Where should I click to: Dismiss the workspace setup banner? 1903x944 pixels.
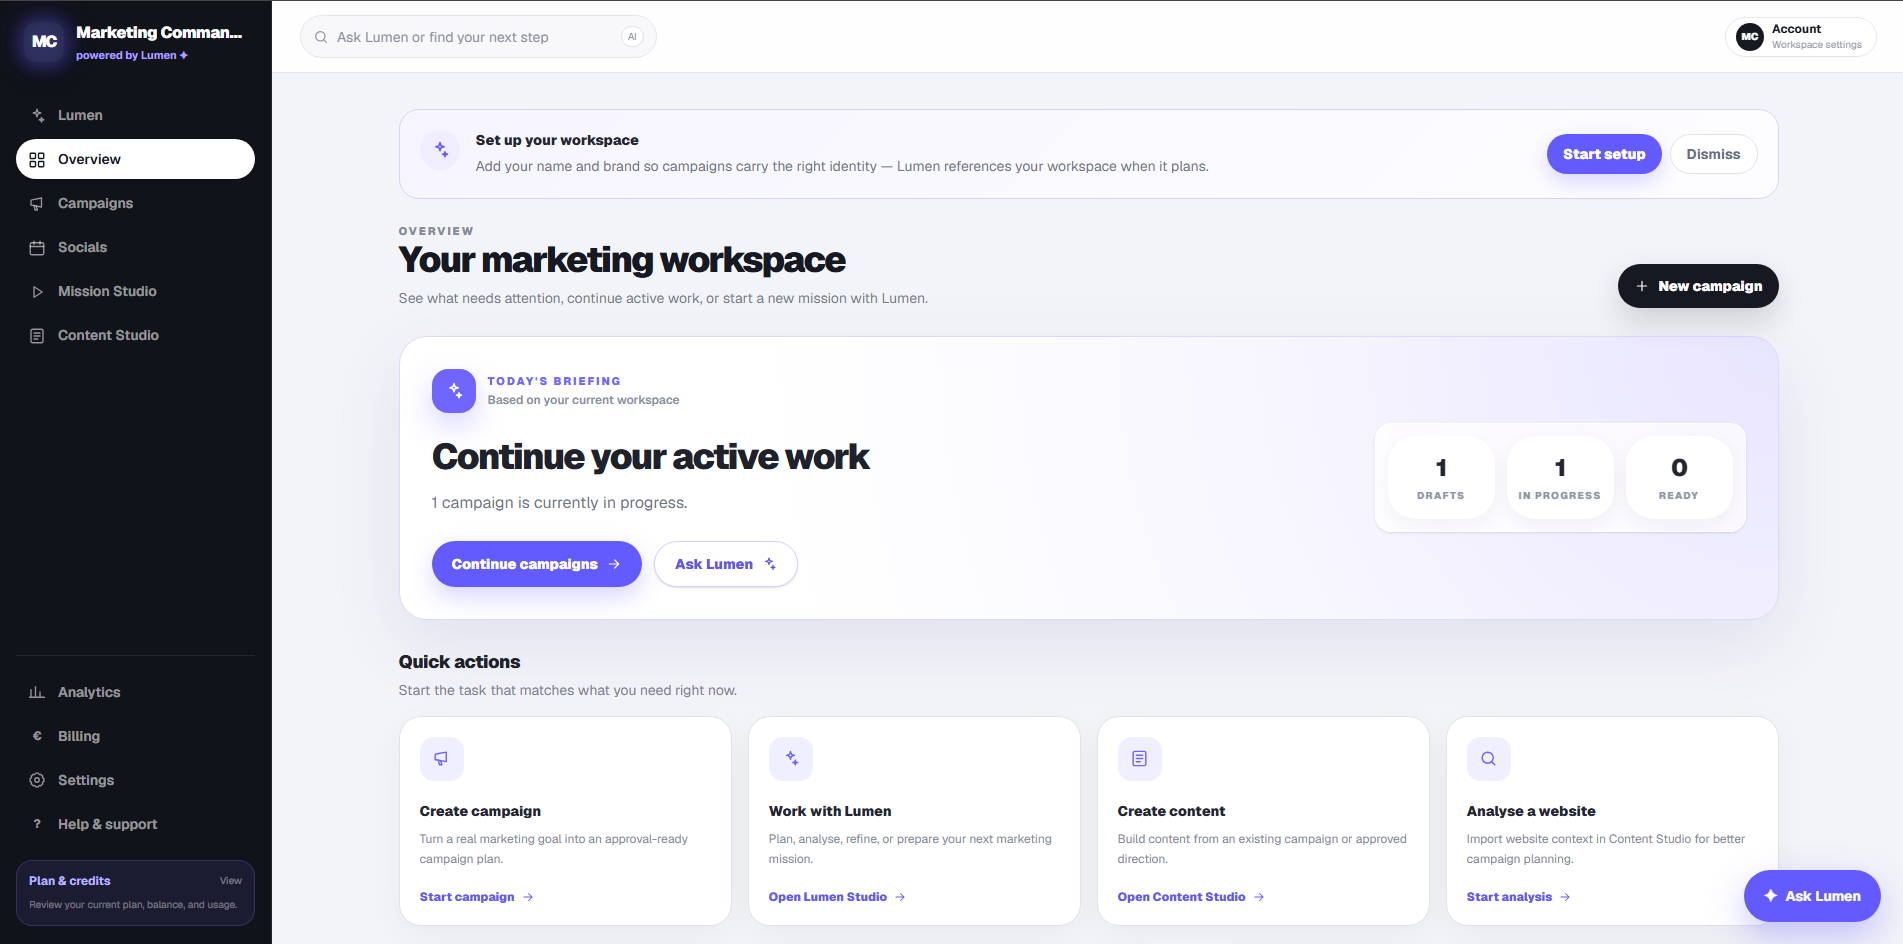click(1713, 154)
